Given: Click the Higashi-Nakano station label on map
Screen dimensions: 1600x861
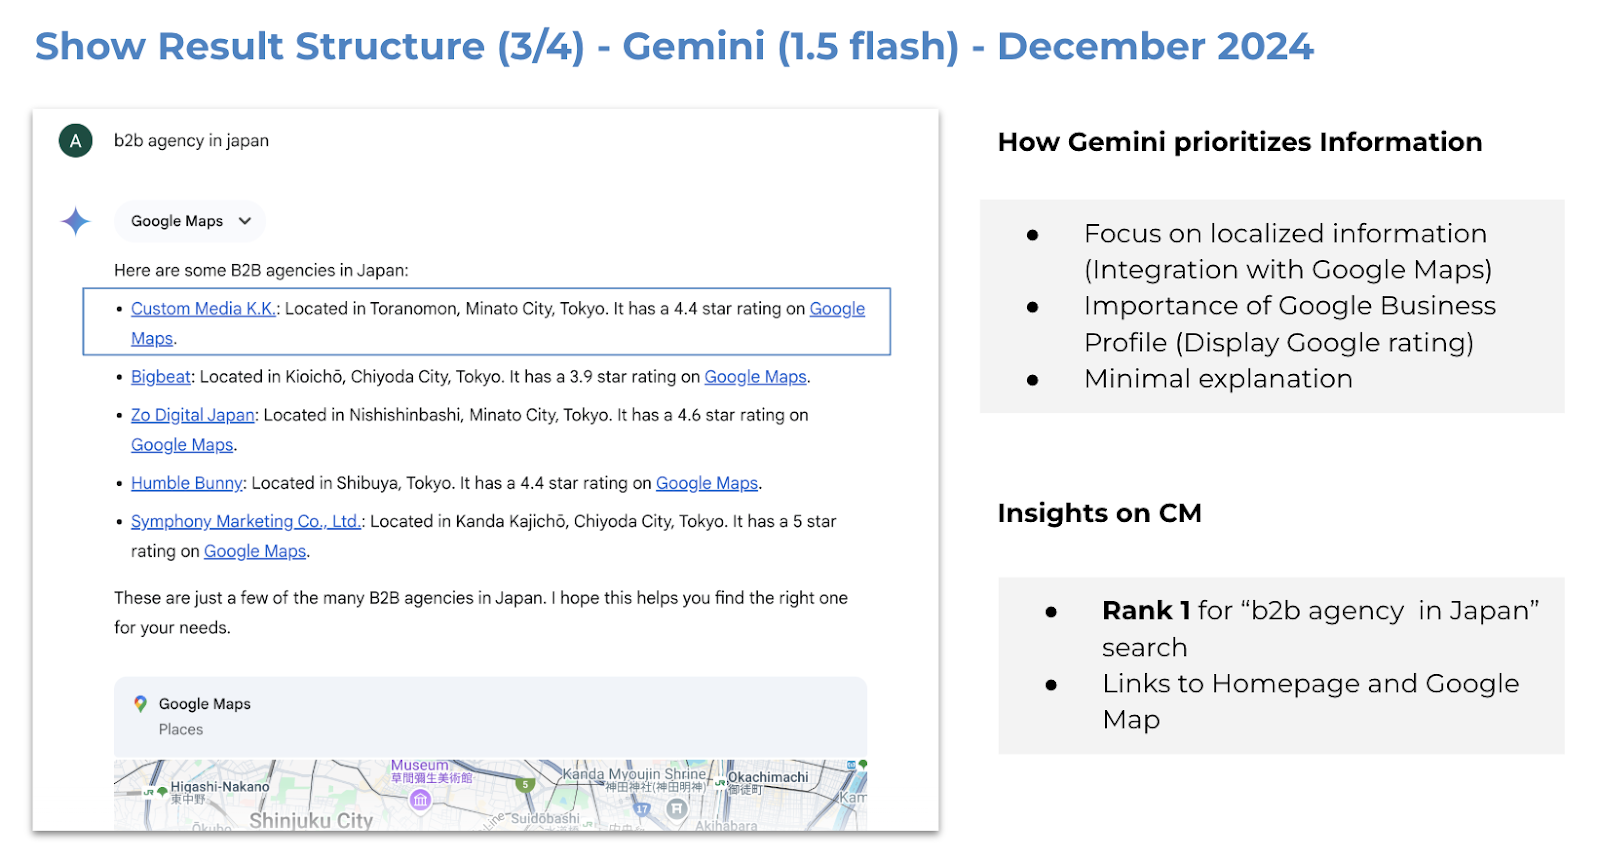Looking at the screenshot, I should click(220, 787).
